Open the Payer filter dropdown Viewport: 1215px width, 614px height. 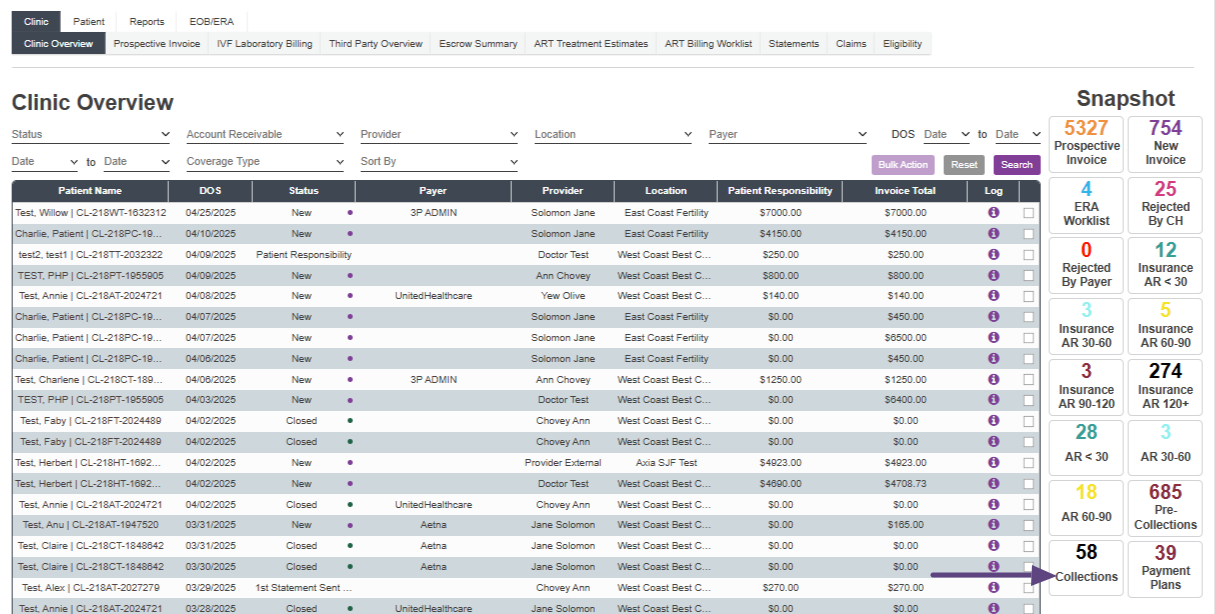[788, 134]
